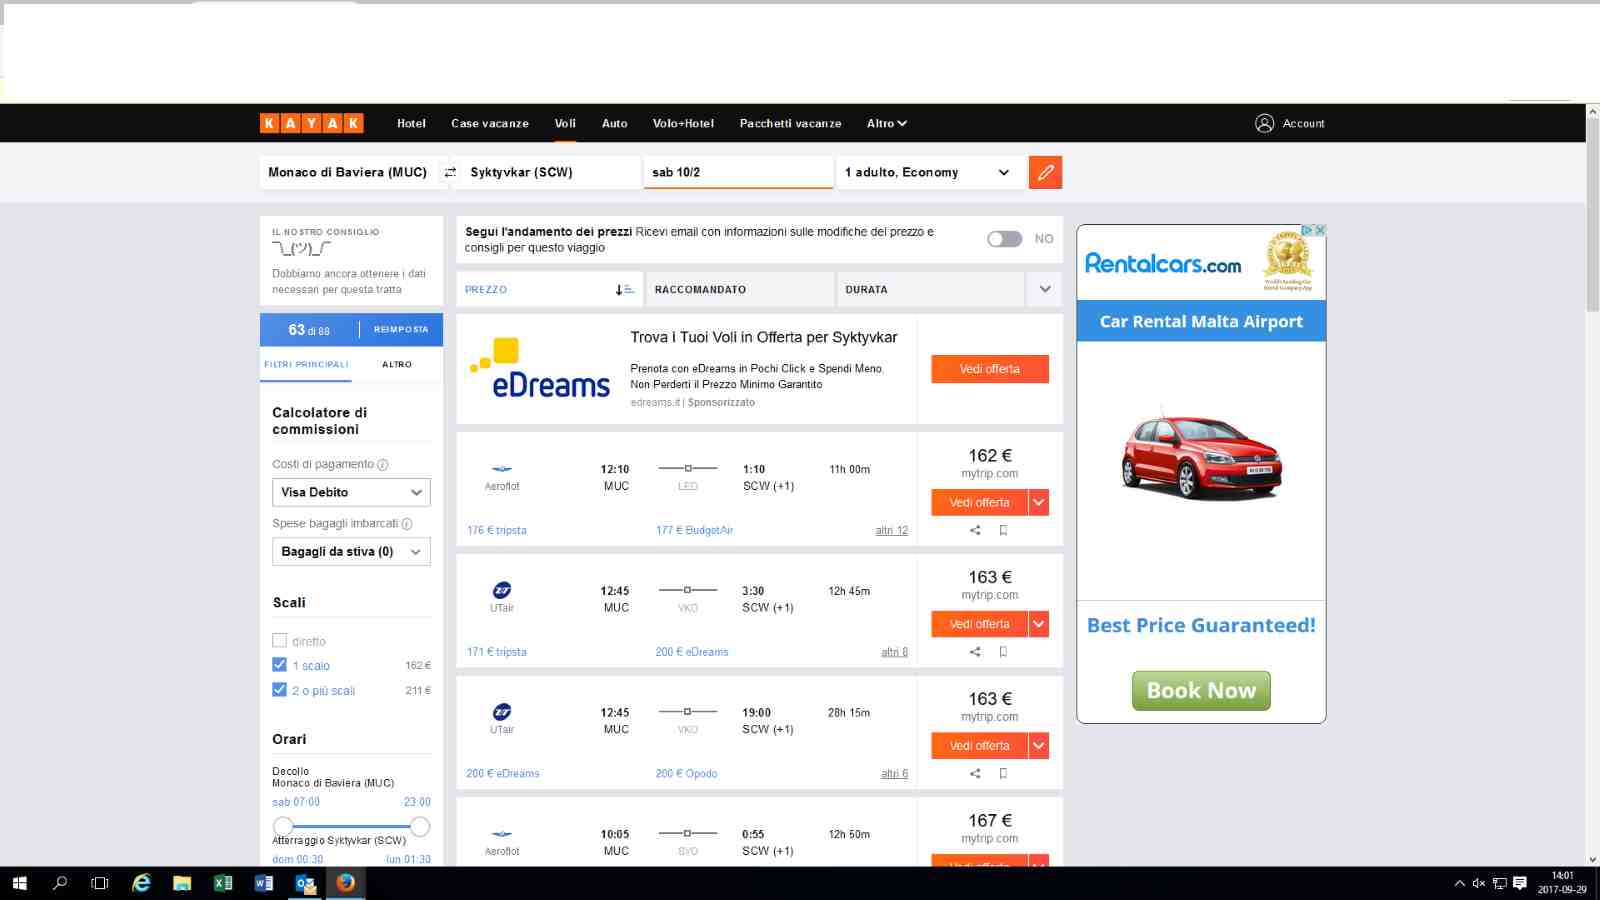This screenshot has width=1600, height=900.
Task: Open the Account profile icon
Action: click(1264, 123)
